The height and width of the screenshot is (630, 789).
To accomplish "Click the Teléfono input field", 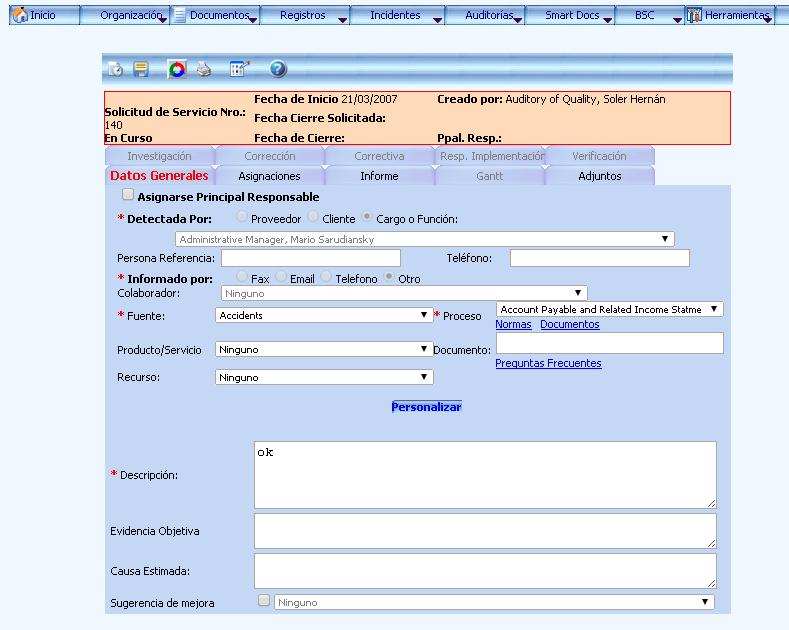I will [600, 258].
